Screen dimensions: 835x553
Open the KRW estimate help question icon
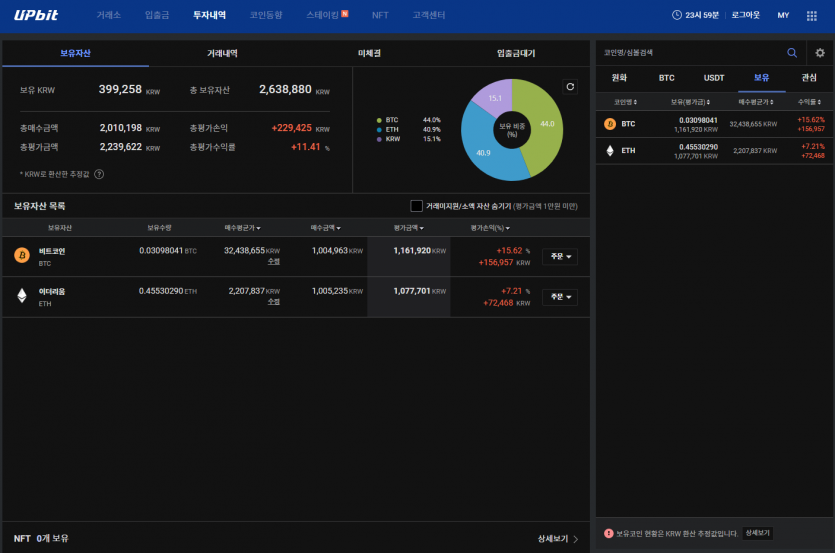[x=99, y=174]
